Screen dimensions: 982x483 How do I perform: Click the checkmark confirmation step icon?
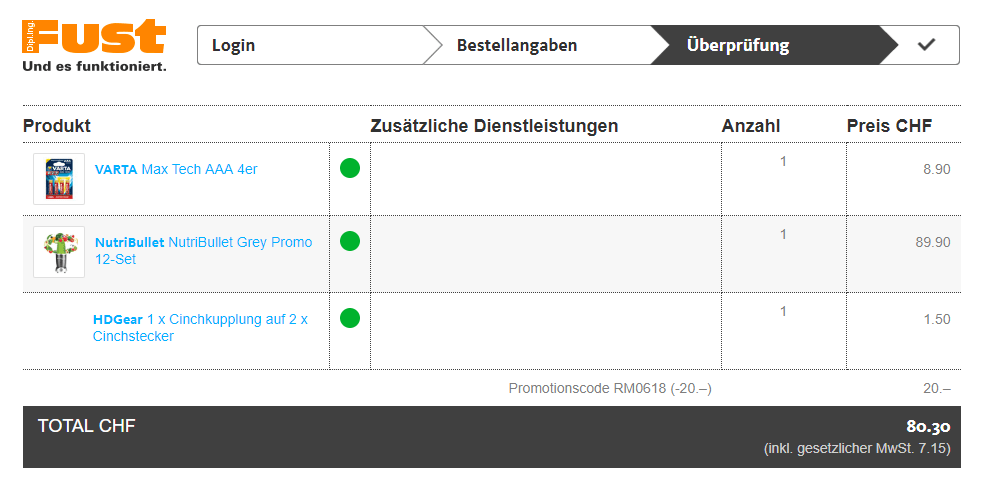pyautogui.click(x=926, y=45)
